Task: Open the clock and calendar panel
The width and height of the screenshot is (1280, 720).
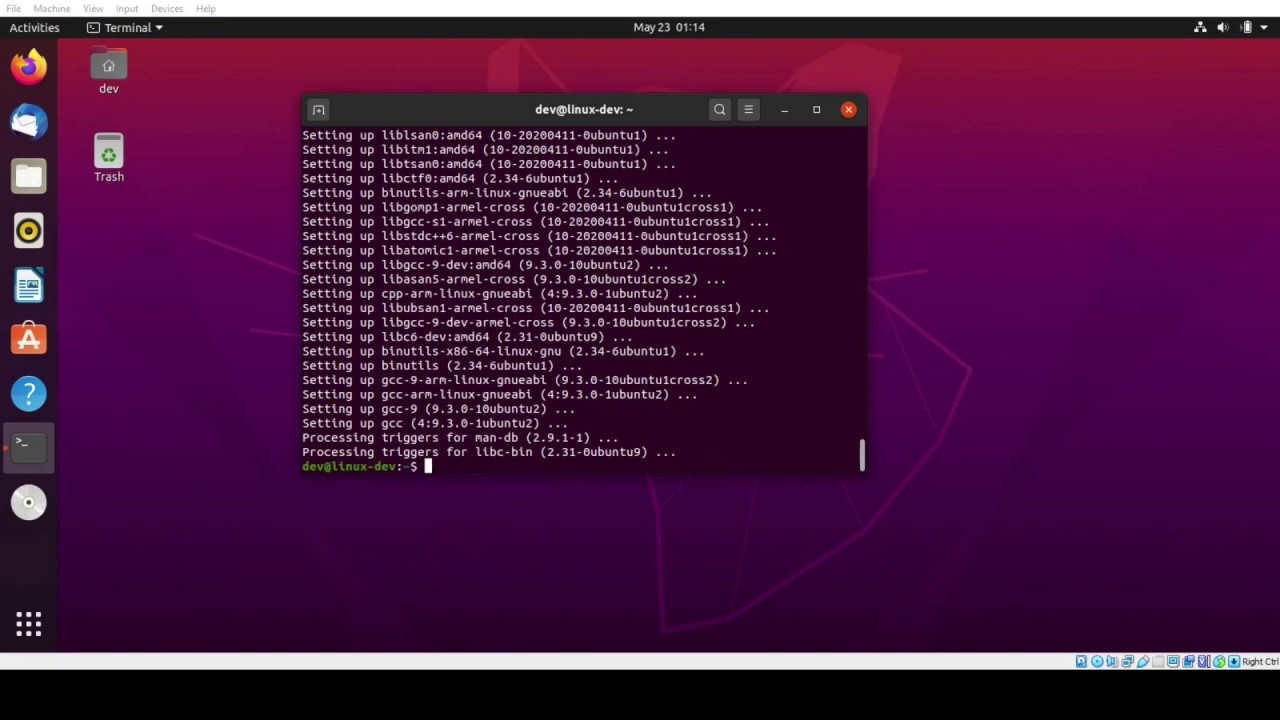Action: pos(669,27)
